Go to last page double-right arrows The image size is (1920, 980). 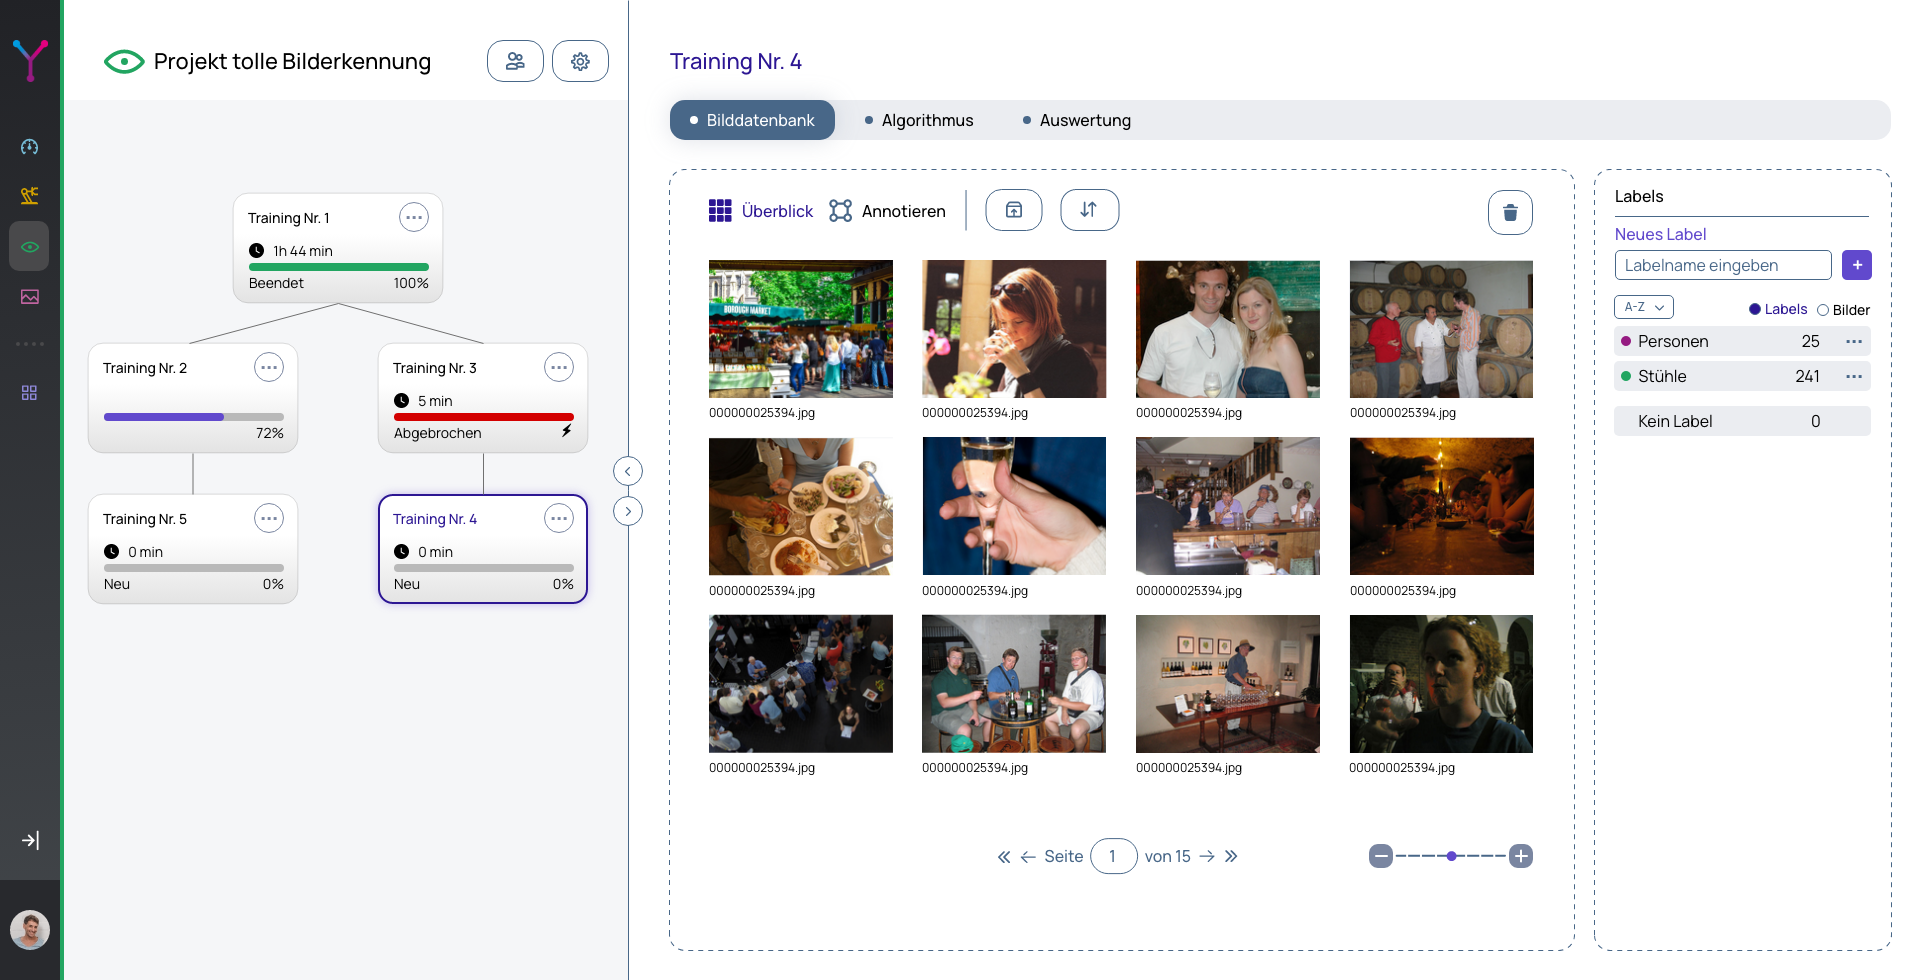click(x=1231, y=856)
